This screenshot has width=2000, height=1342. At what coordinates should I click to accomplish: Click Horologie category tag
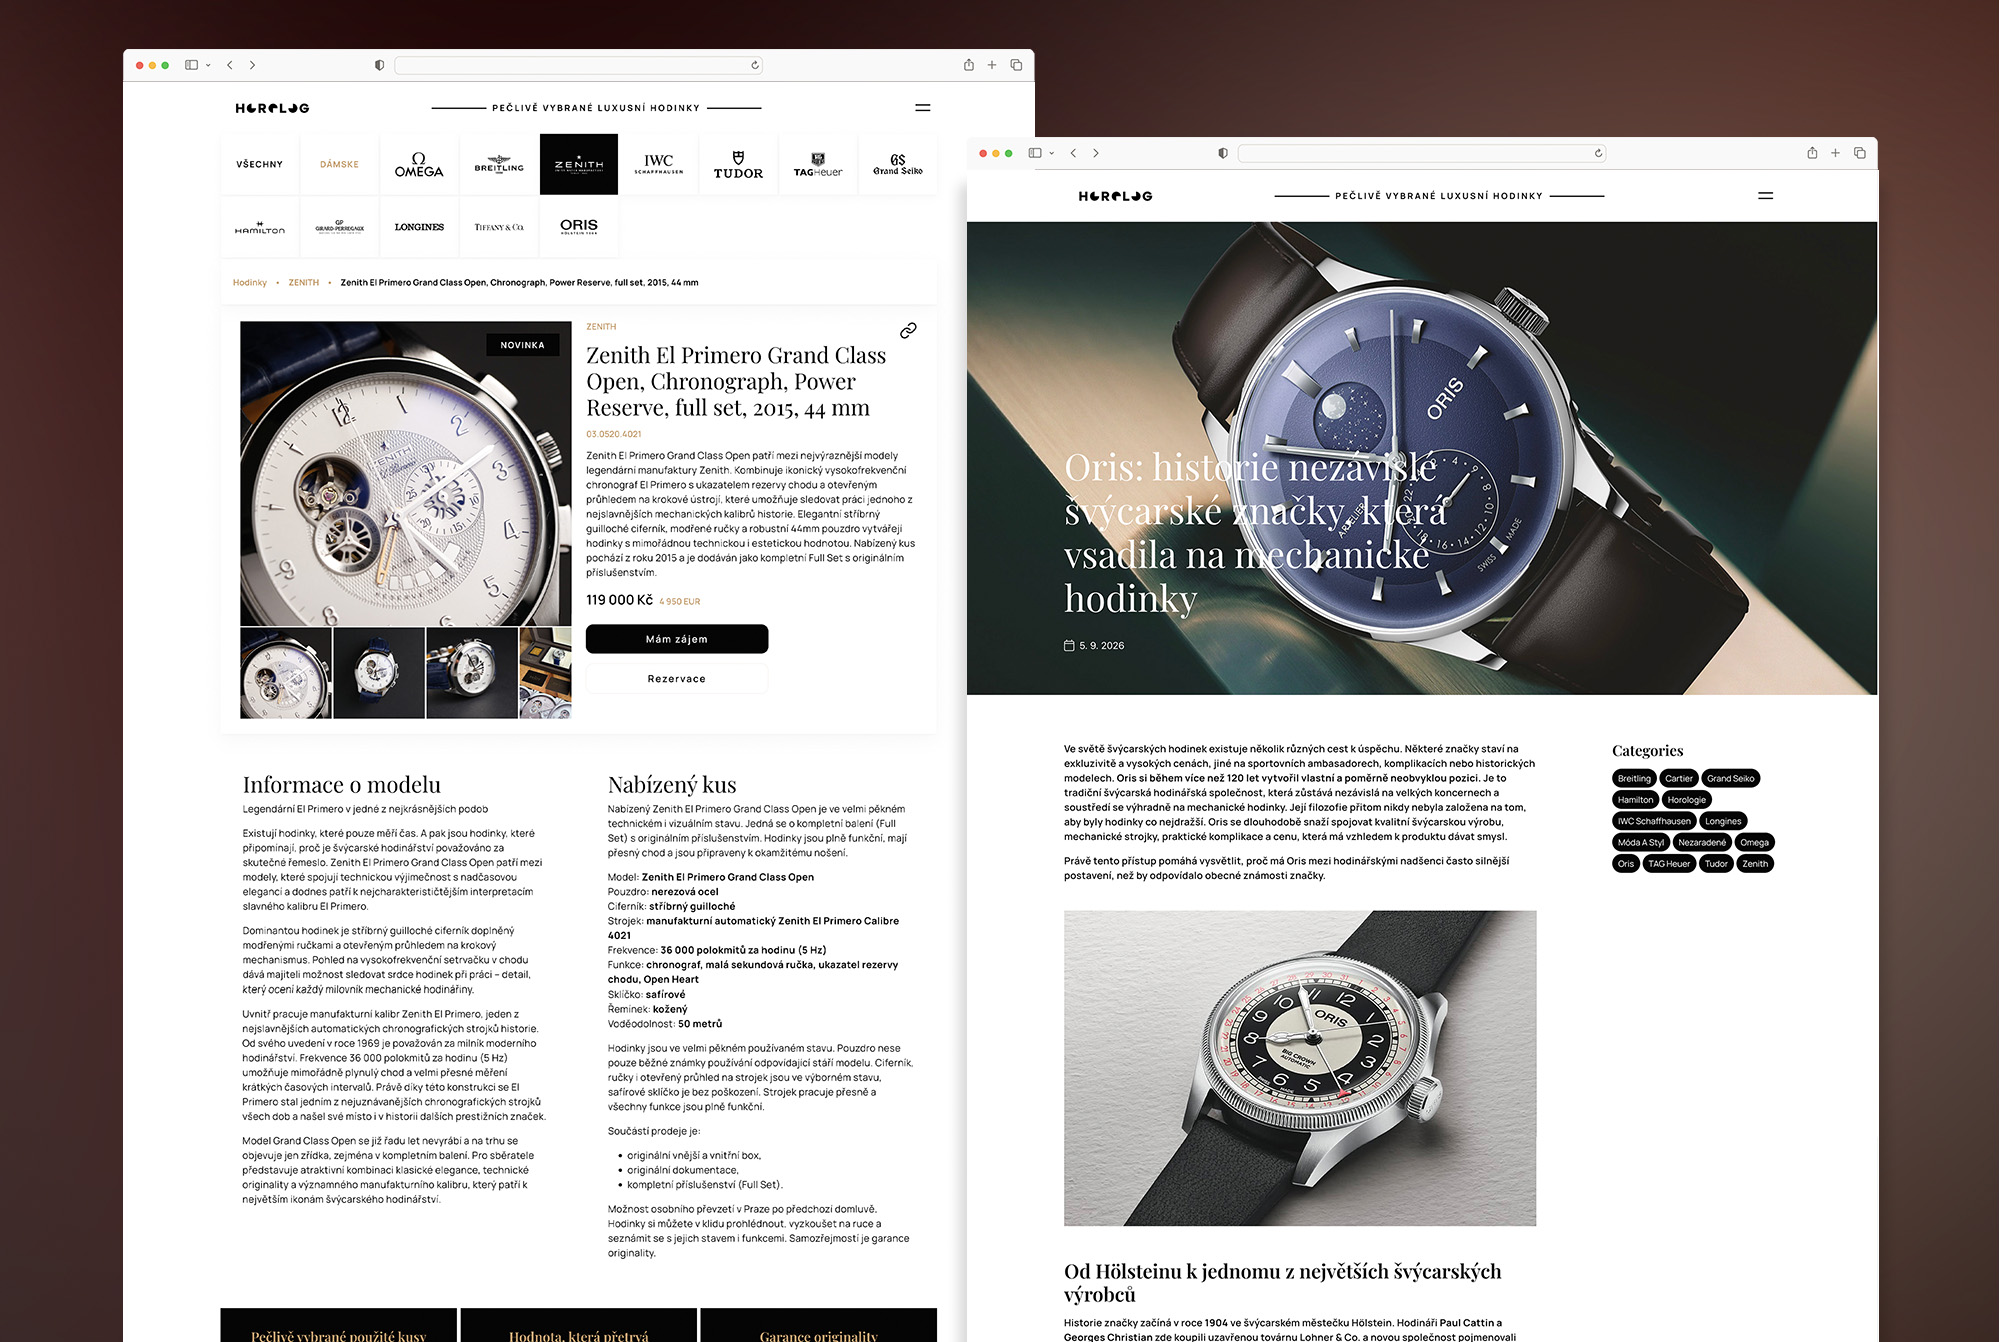(1687, 800)
